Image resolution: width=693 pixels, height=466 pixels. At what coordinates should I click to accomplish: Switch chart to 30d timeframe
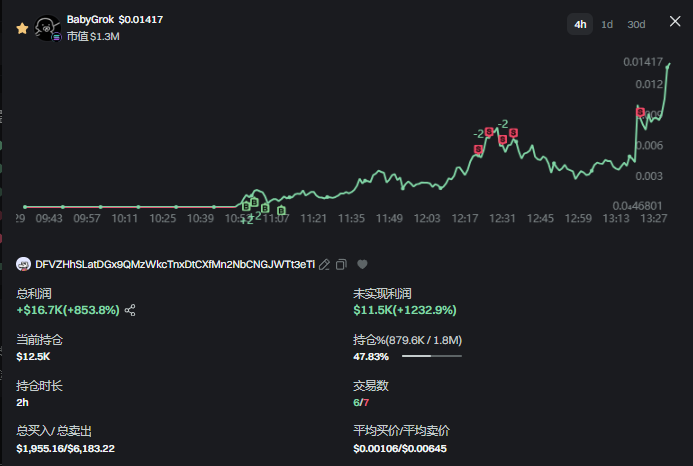(x=636, y=24)
